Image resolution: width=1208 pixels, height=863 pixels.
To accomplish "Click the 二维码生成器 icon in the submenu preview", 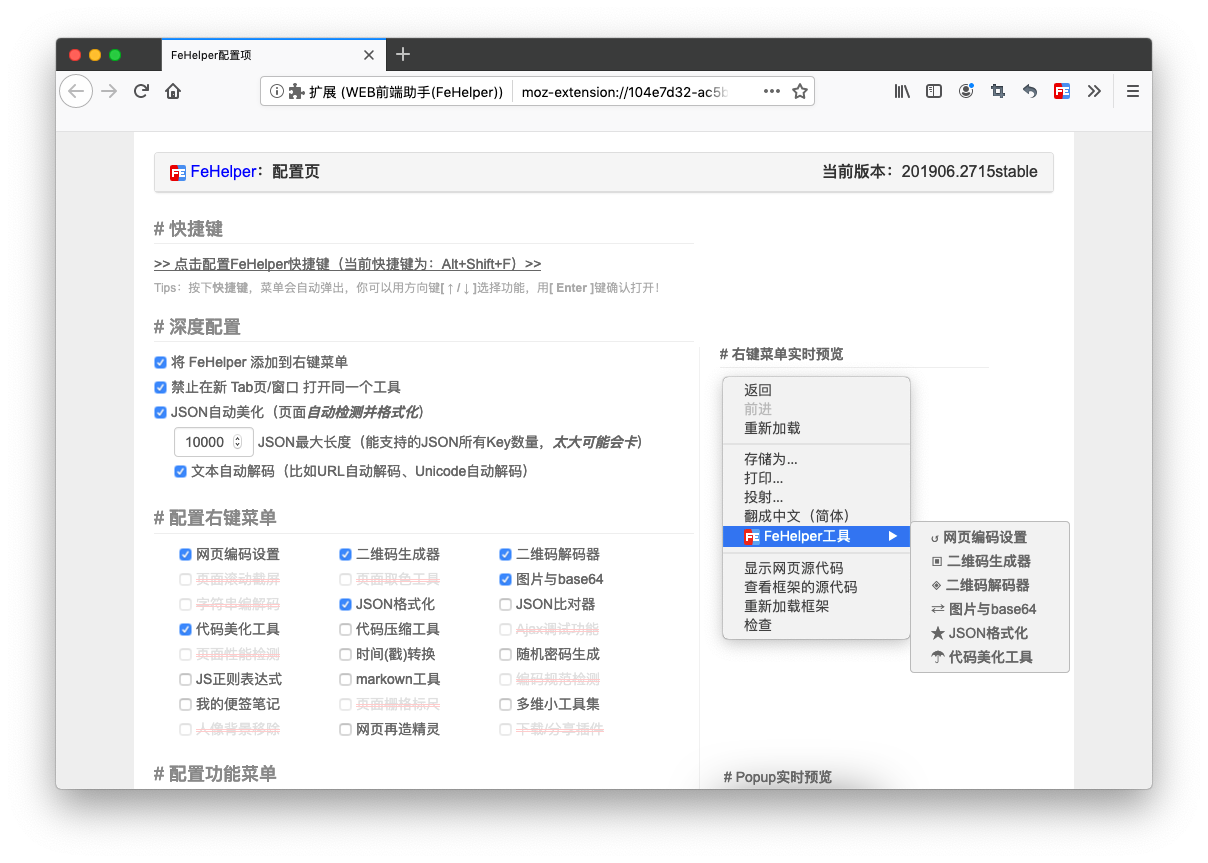I will click(x=936, y=562).
